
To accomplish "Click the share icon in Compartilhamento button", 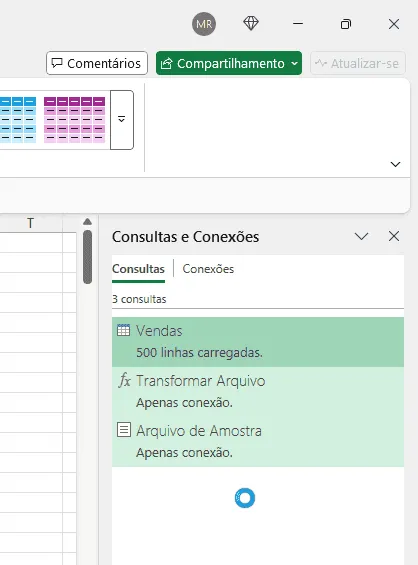I will [166, 63].
